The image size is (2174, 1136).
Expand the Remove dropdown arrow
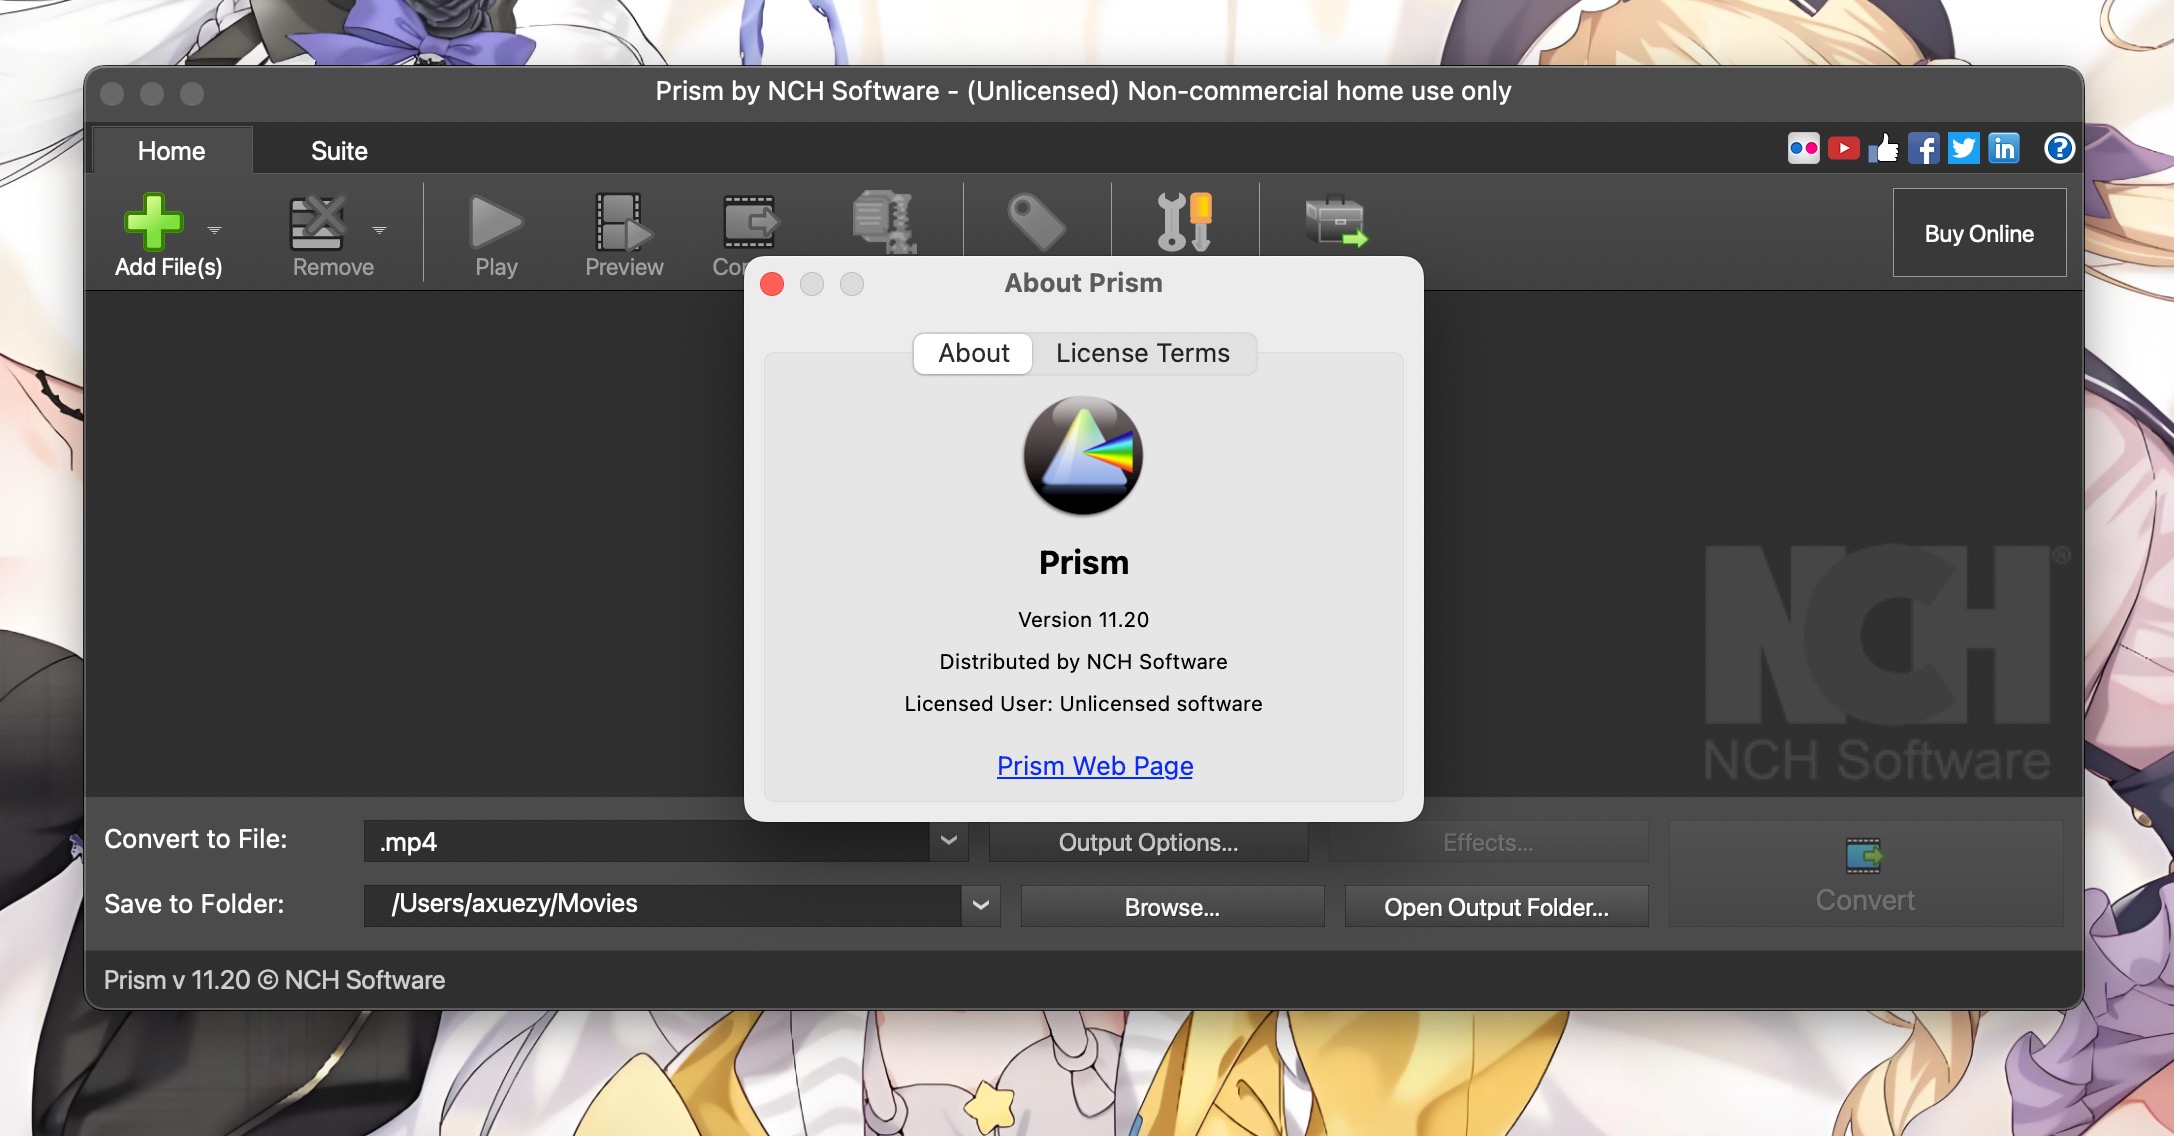coord(379,230)
